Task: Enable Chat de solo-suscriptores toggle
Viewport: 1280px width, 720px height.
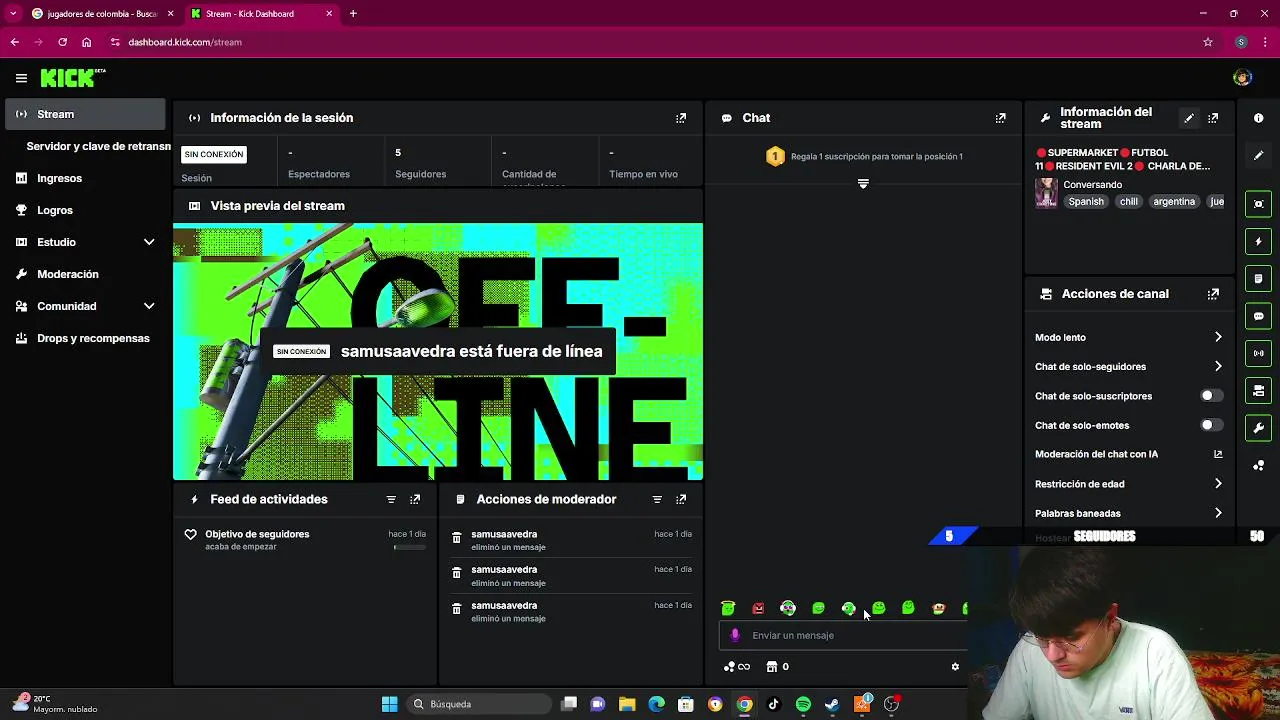Action: [x=1211, y=396]
